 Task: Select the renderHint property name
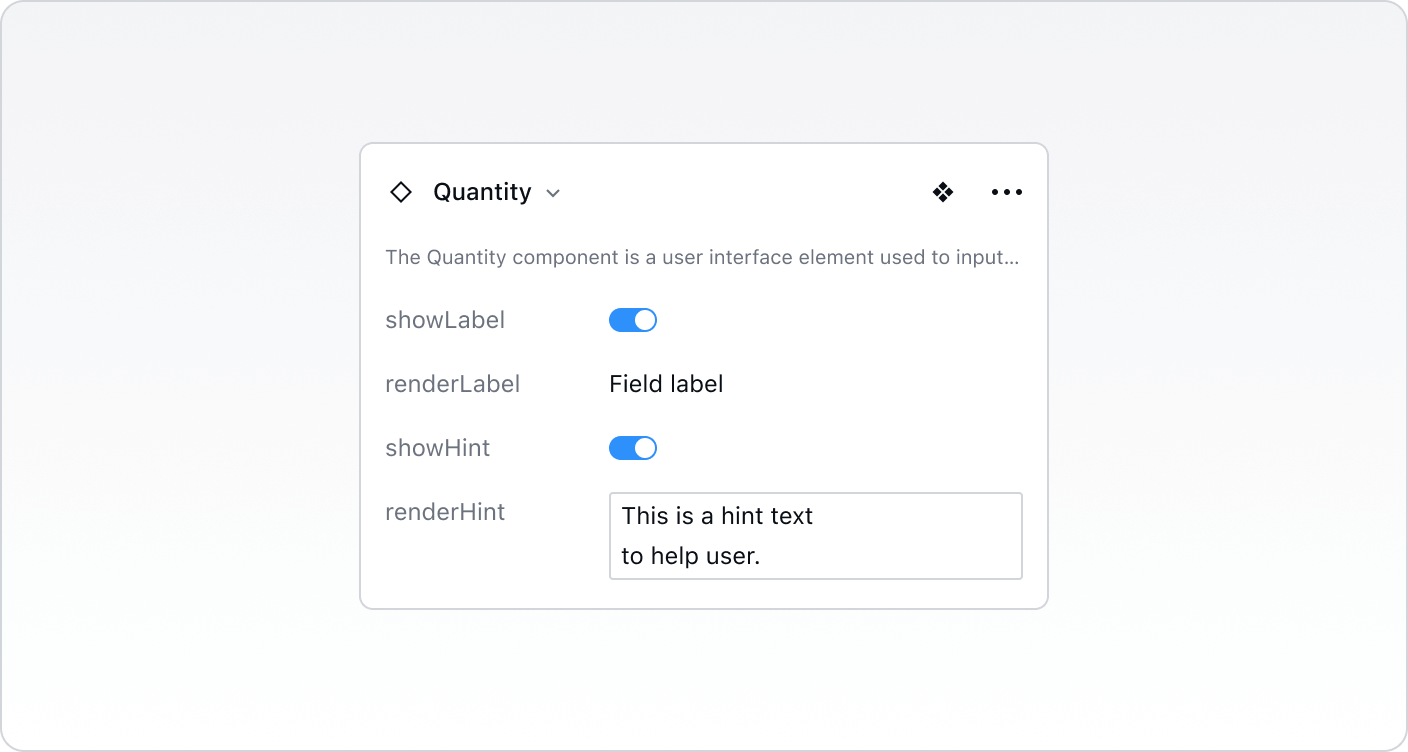point(445,512)
